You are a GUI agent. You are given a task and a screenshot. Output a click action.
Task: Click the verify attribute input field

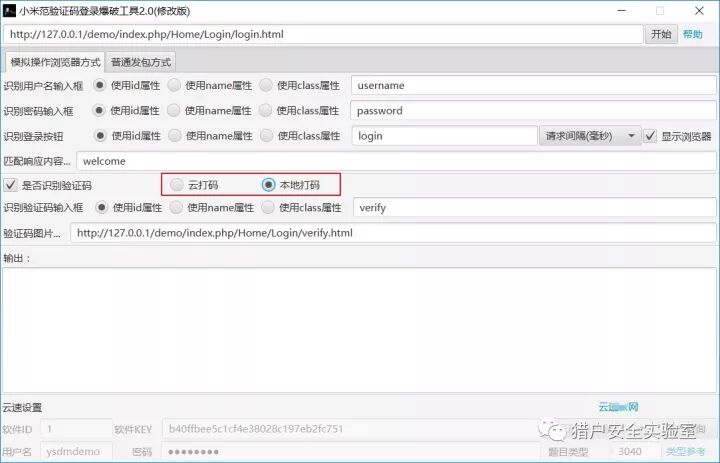click(535, 208)
